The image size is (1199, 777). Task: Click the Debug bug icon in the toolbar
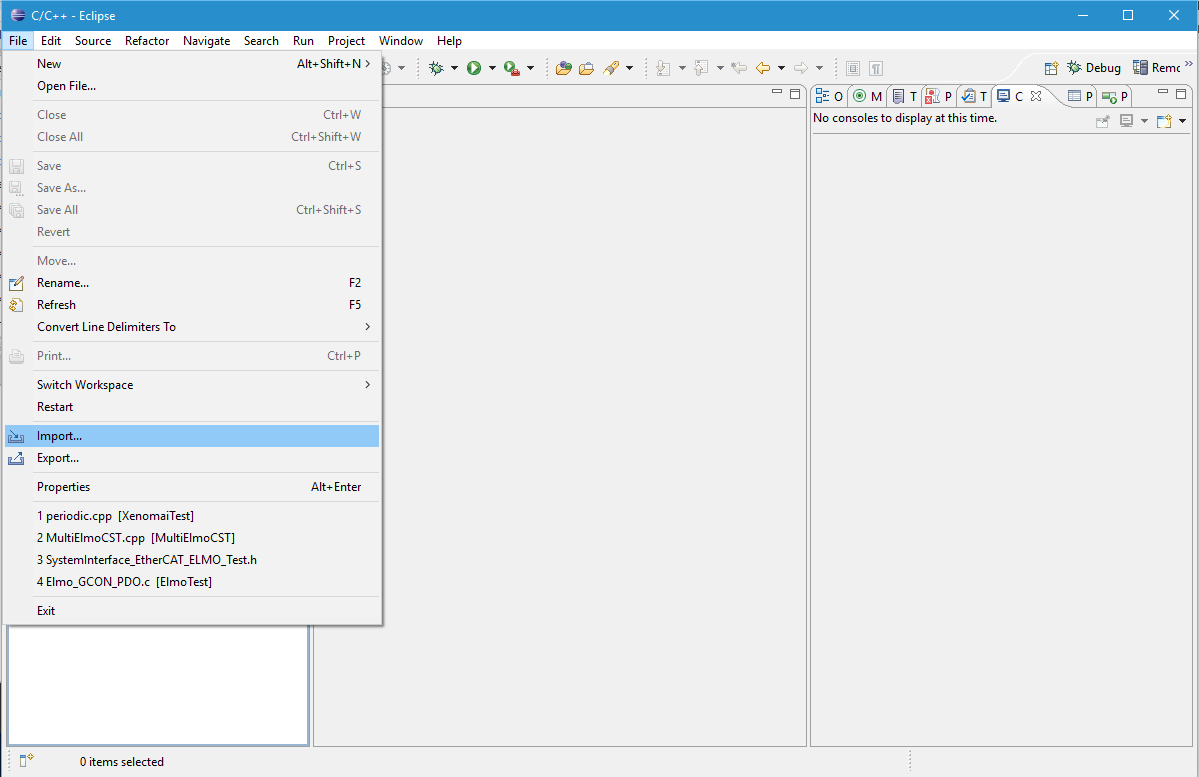pos(437,68)
